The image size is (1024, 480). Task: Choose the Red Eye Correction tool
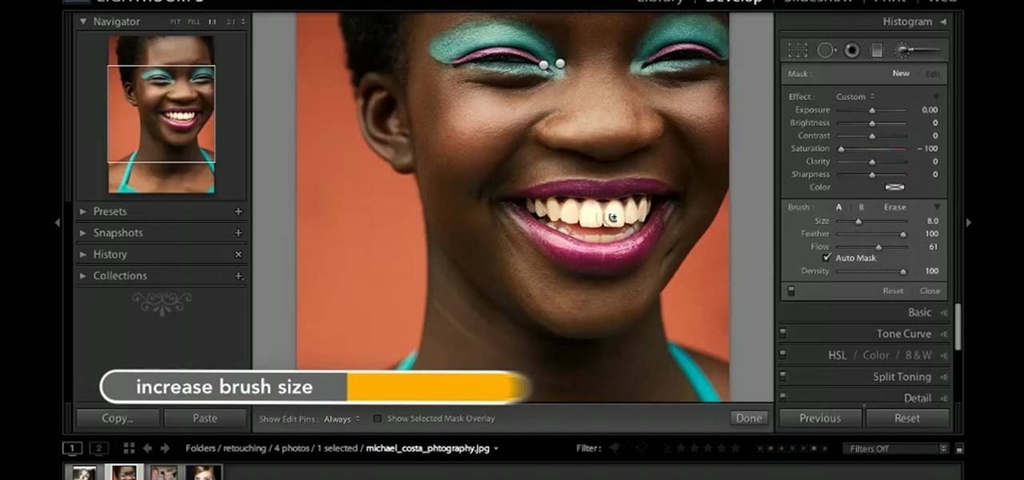click(x=852, y=50)
